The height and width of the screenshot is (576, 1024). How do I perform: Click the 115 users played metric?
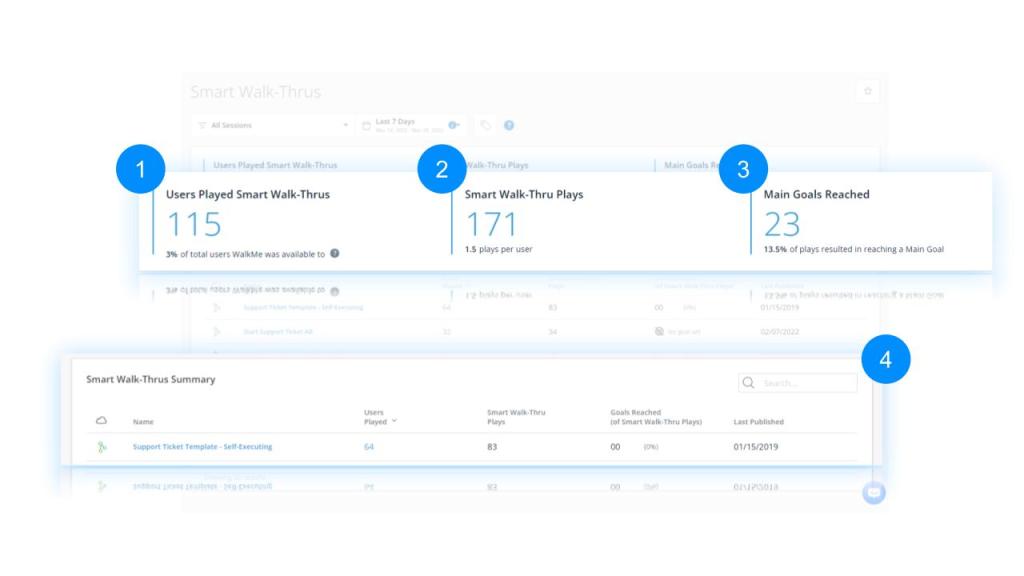pyautogui.click(x=192, y=224)
